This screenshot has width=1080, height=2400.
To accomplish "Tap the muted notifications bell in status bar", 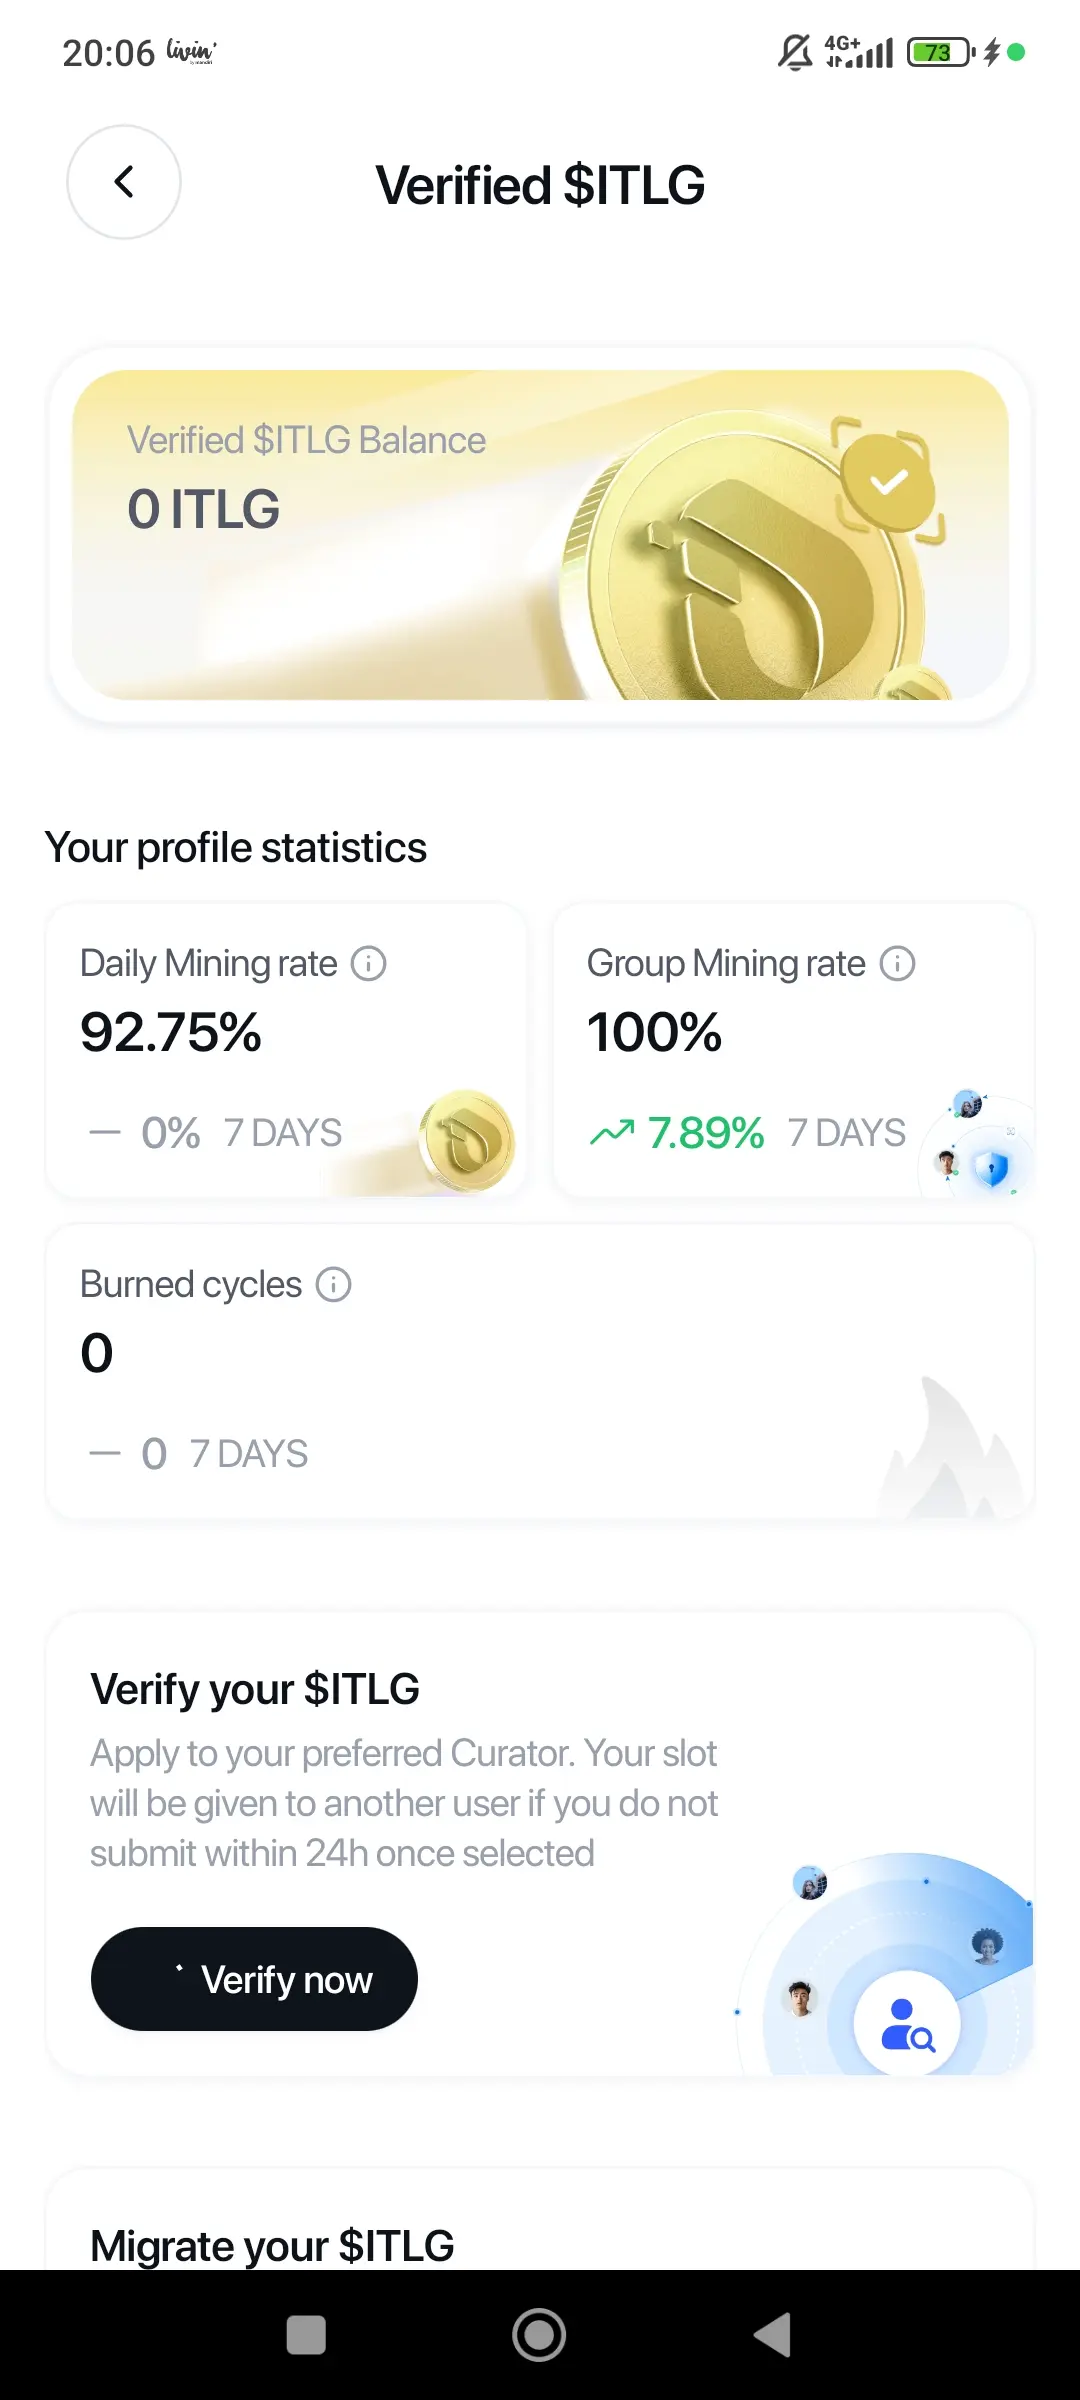I will click(x=795, y=52).
